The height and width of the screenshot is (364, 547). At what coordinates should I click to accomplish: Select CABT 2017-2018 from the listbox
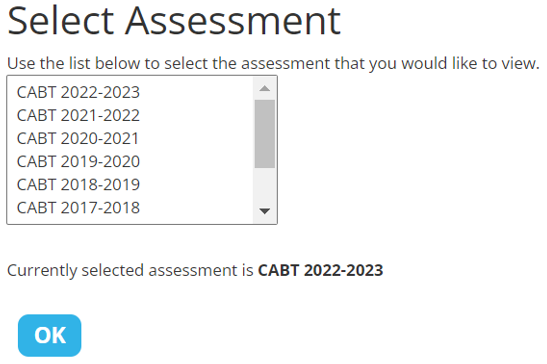(130, 208)
